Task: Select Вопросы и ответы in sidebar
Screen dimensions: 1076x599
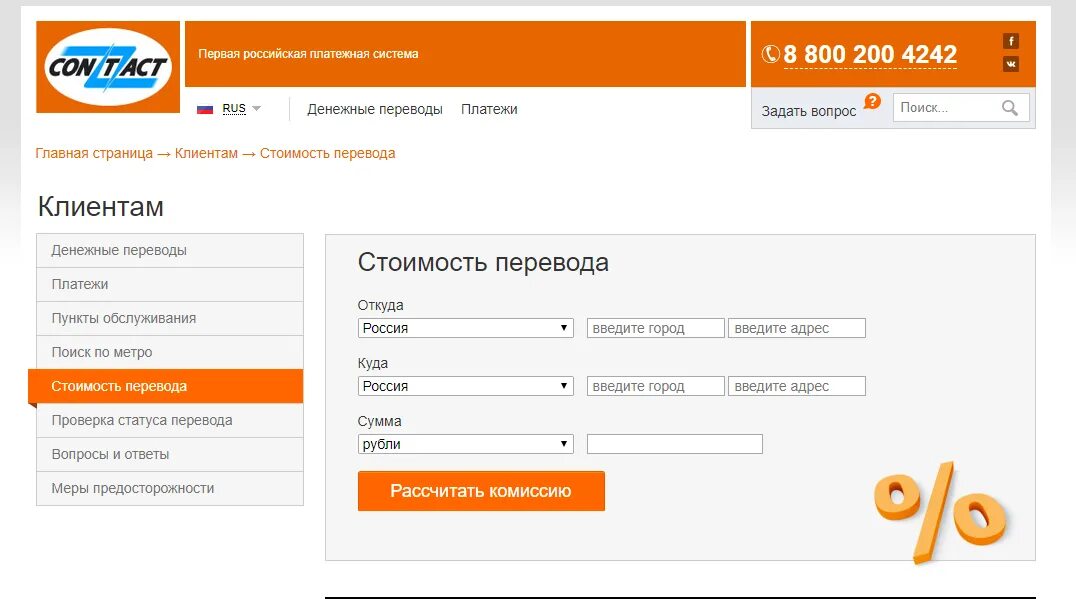Action: (x=169, y=454)
